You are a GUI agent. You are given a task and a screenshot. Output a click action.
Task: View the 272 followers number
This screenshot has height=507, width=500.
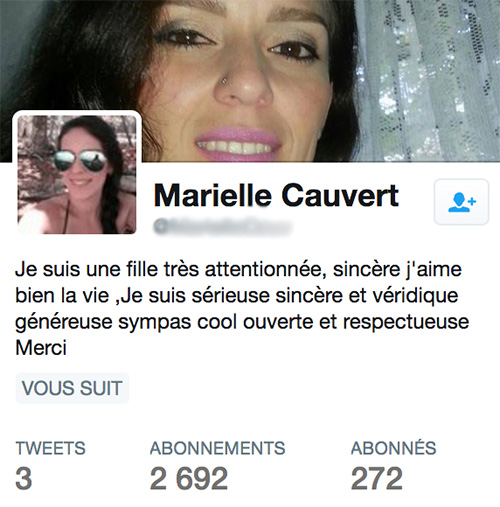[377, 478]
